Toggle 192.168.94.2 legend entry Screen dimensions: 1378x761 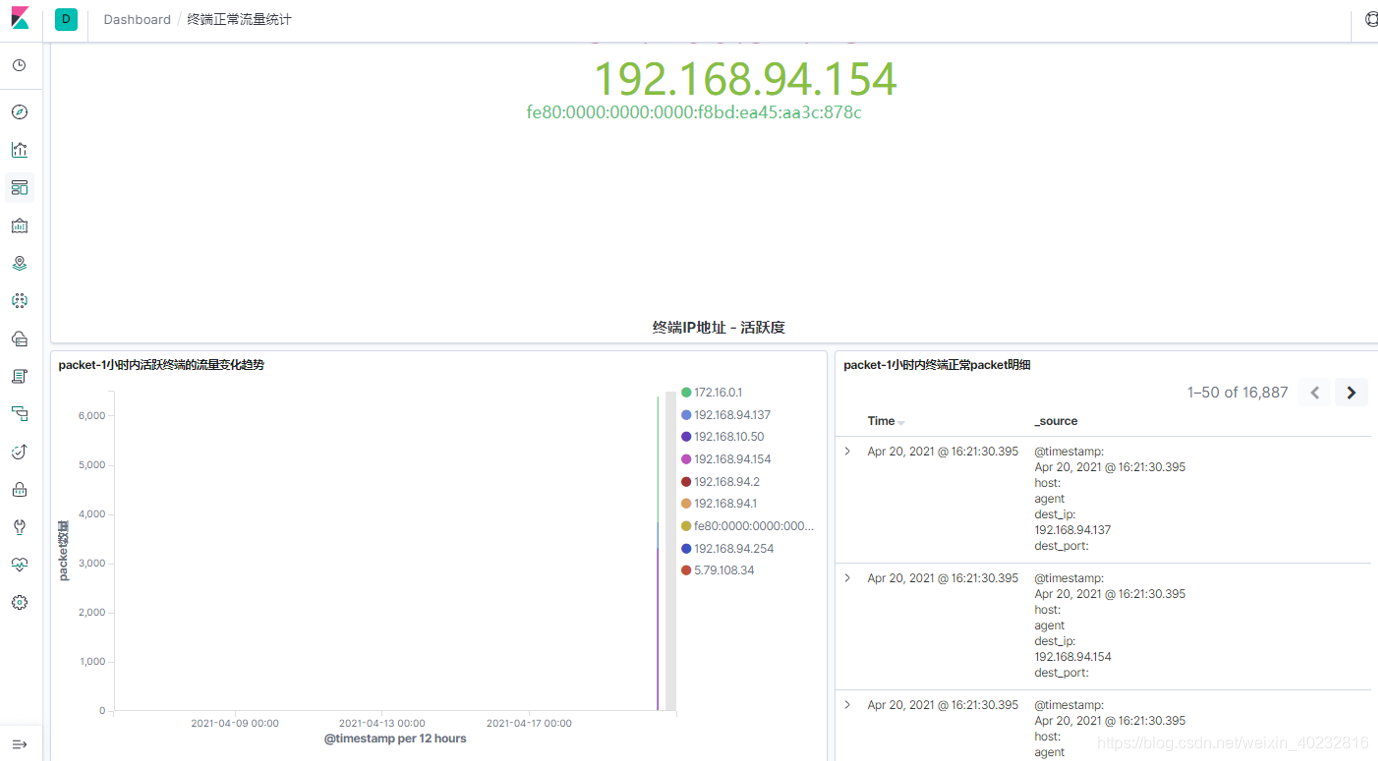pyautogui.click(x=727, y=482)
